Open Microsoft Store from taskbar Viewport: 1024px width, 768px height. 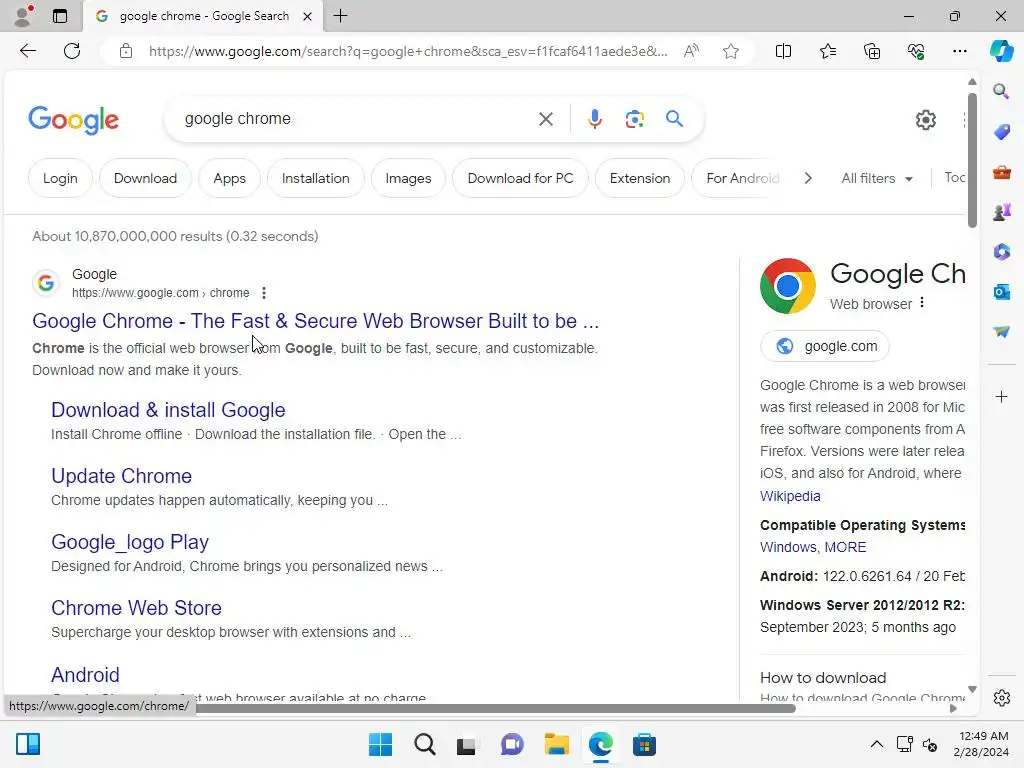tap(644, 744)
